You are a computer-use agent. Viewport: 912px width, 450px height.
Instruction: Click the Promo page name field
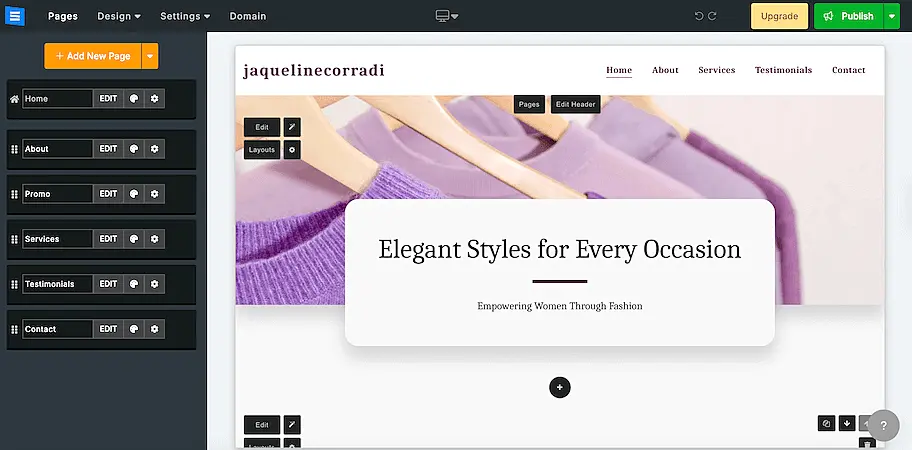click(57, 194)
